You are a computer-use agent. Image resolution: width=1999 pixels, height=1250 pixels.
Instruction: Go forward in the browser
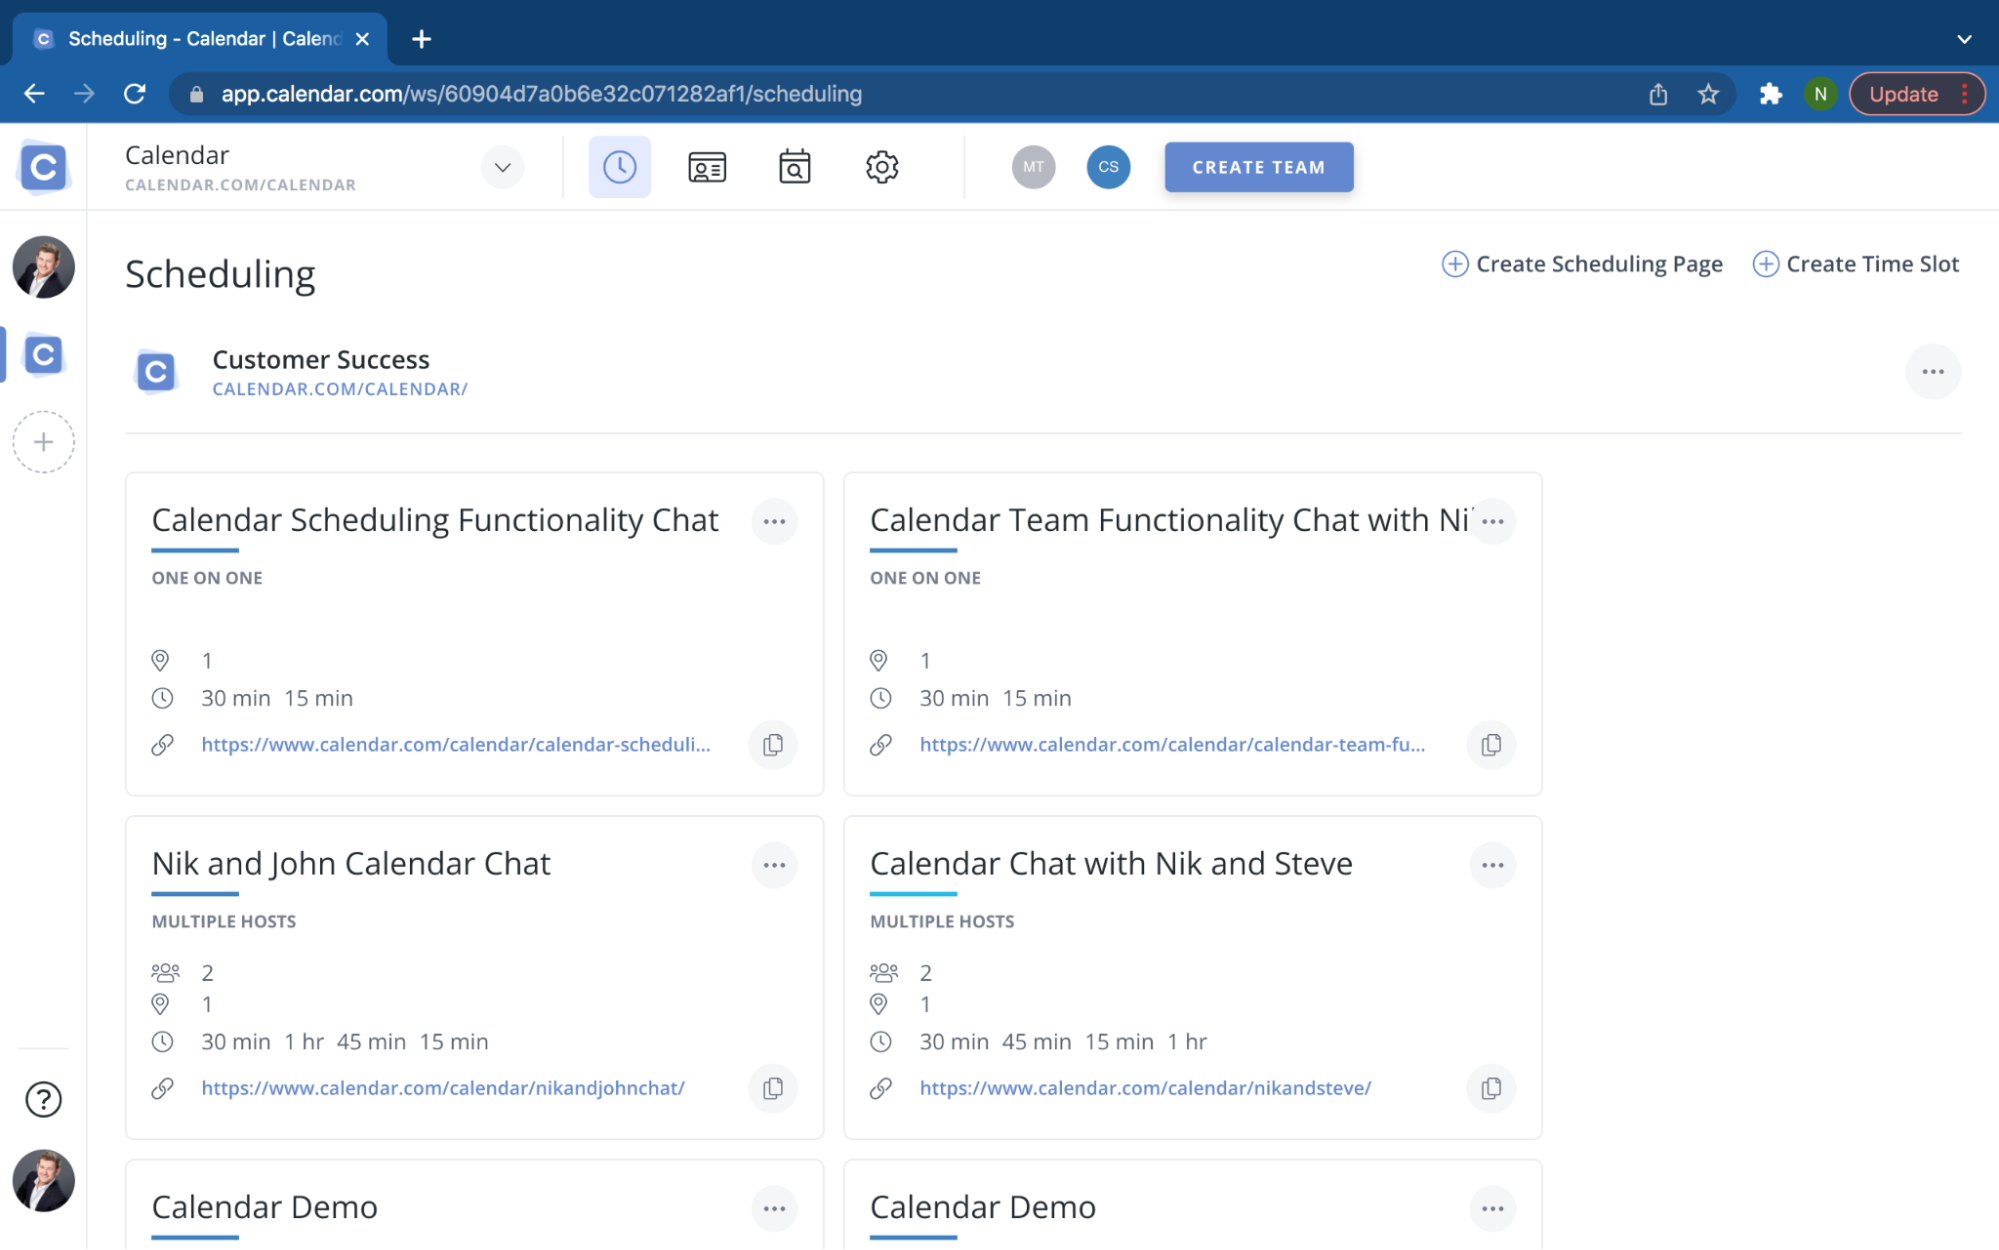pos(84,94)
